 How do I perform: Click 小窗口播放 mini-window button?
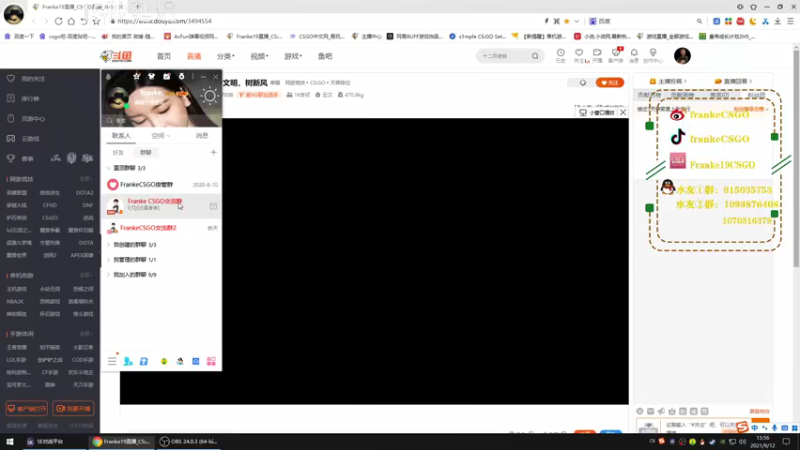[596, 112]
